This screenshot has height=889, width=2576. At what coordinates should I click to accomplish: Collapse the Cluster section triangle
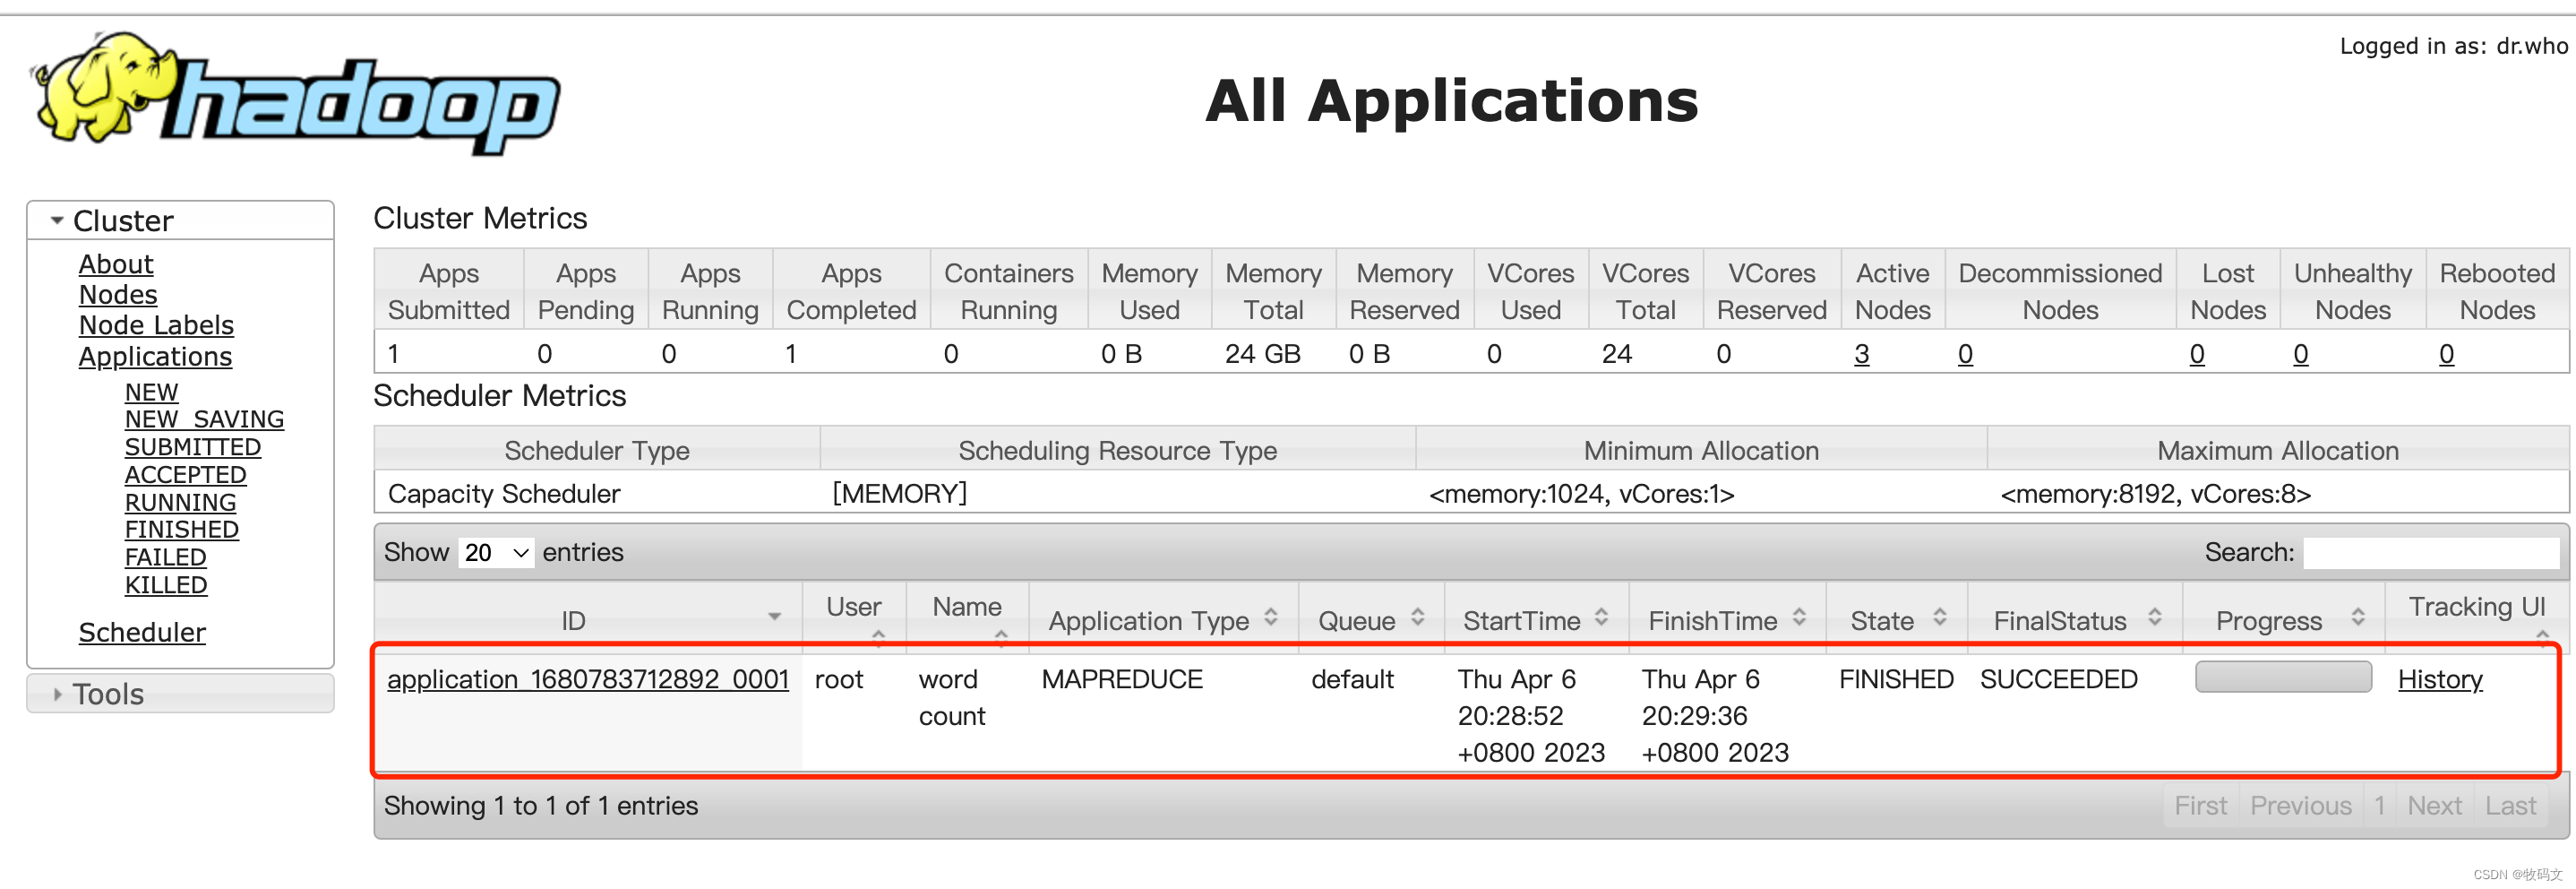coord(57,221)
